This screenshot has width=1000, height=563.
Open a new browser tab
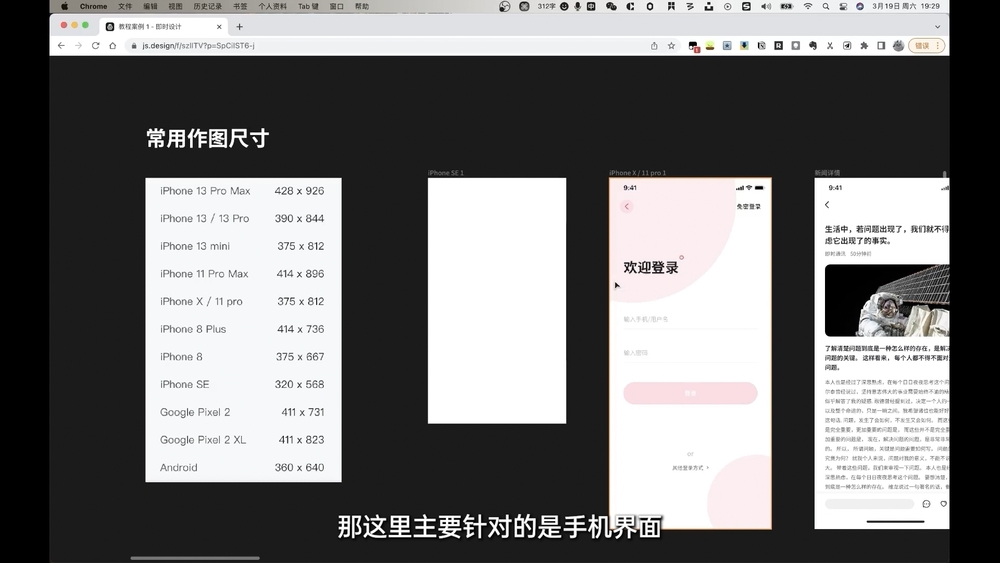[x=239, y=27]
